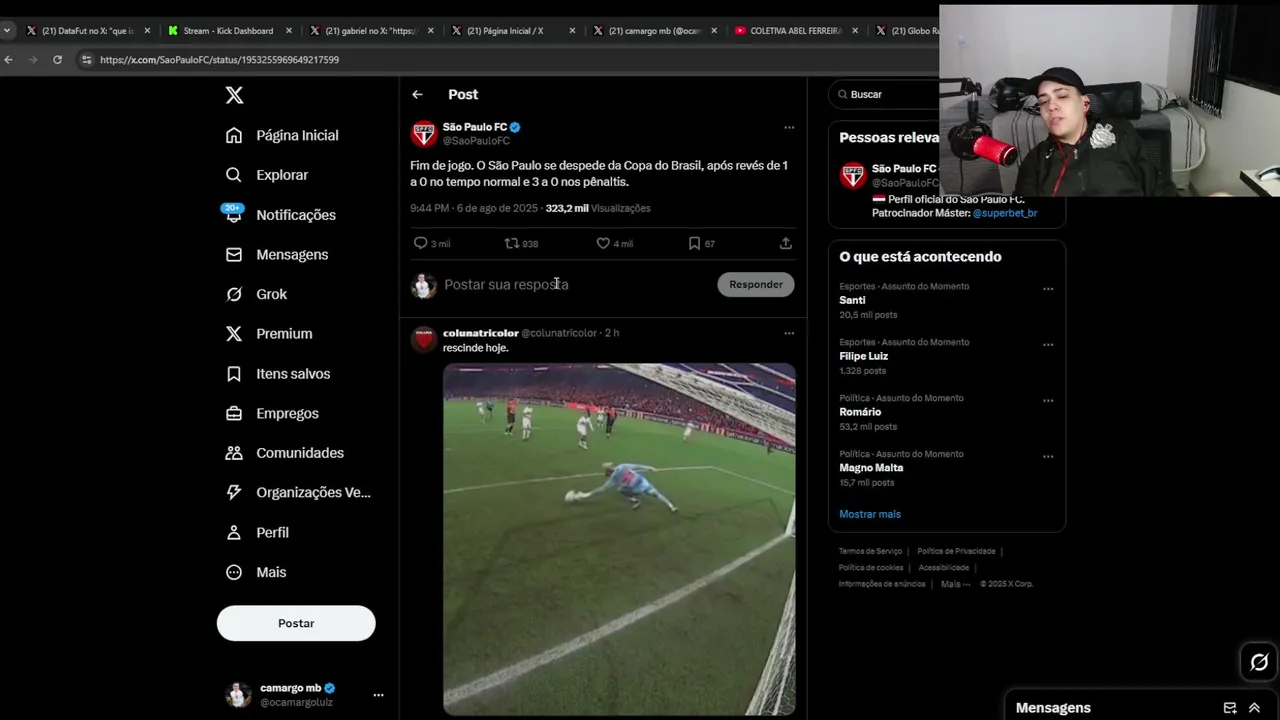
Task: Click the browser back arrow
Action: point(8,60)
